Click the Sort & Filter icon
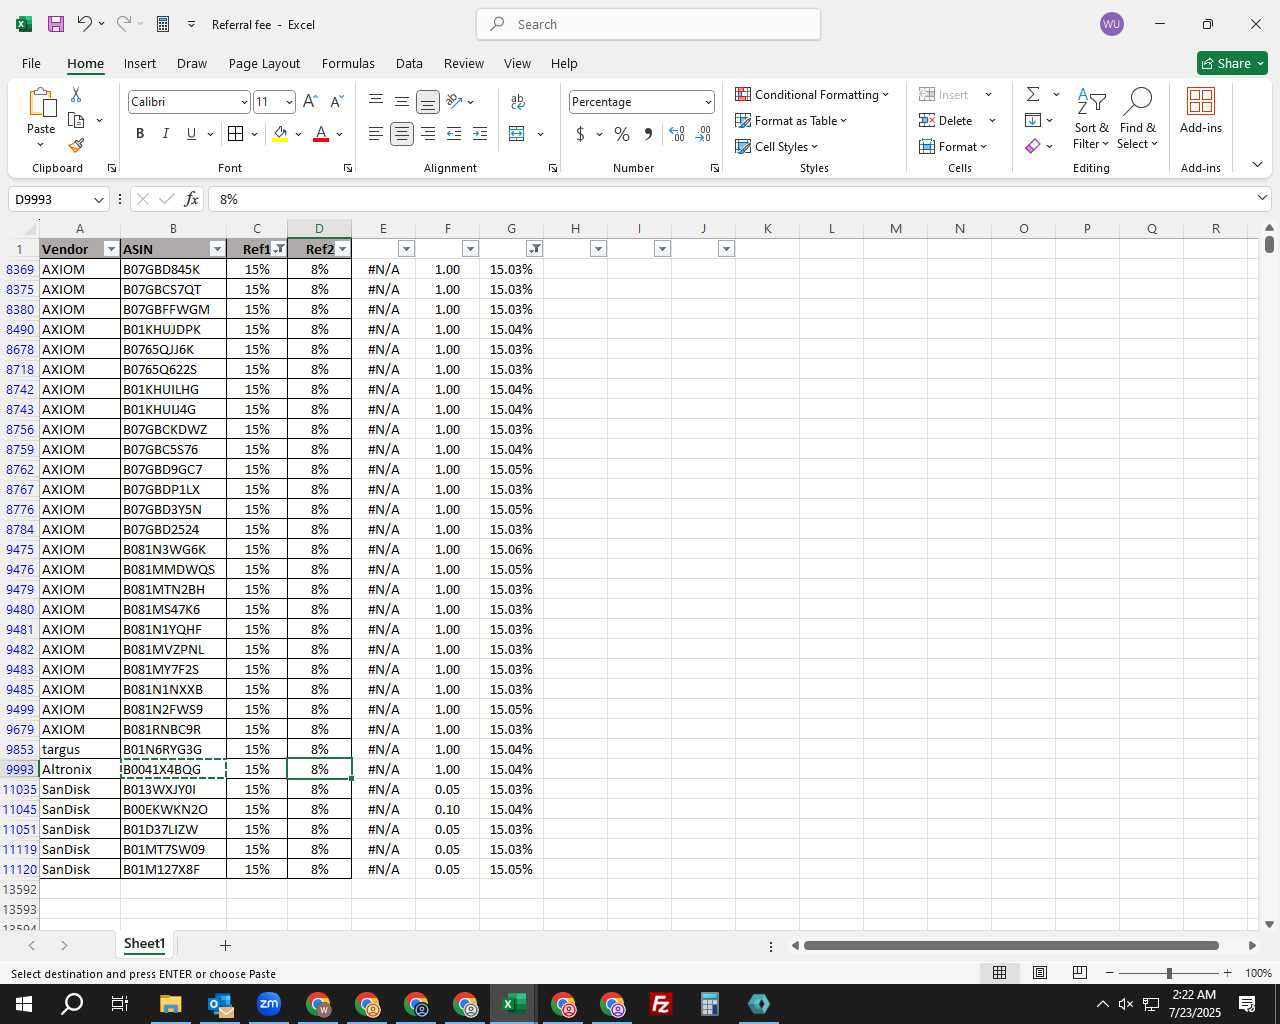1280x1024 pixels. [1091, 118]
